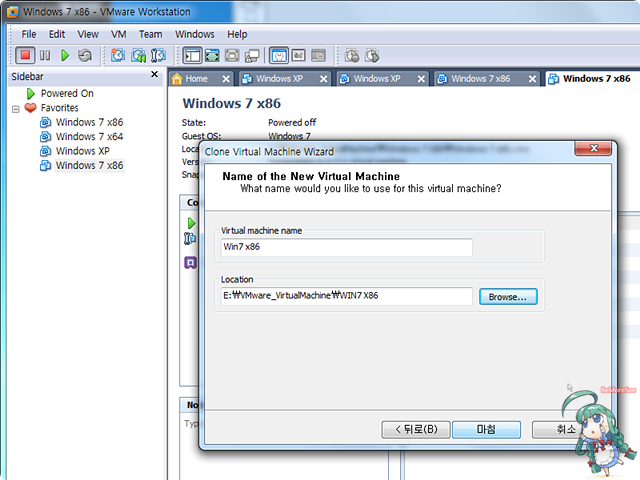Open the Edit menu
This screenshot has height=480, width=640.
pos(57,34)
